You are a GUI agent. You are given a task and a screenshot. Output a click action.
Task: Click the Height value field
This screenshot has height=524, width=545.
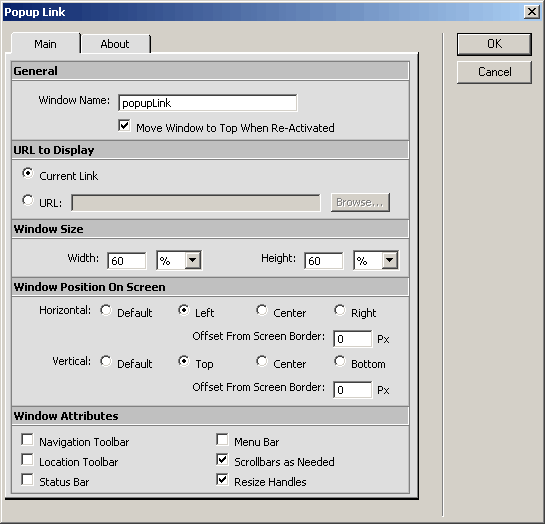pos(324,261)
